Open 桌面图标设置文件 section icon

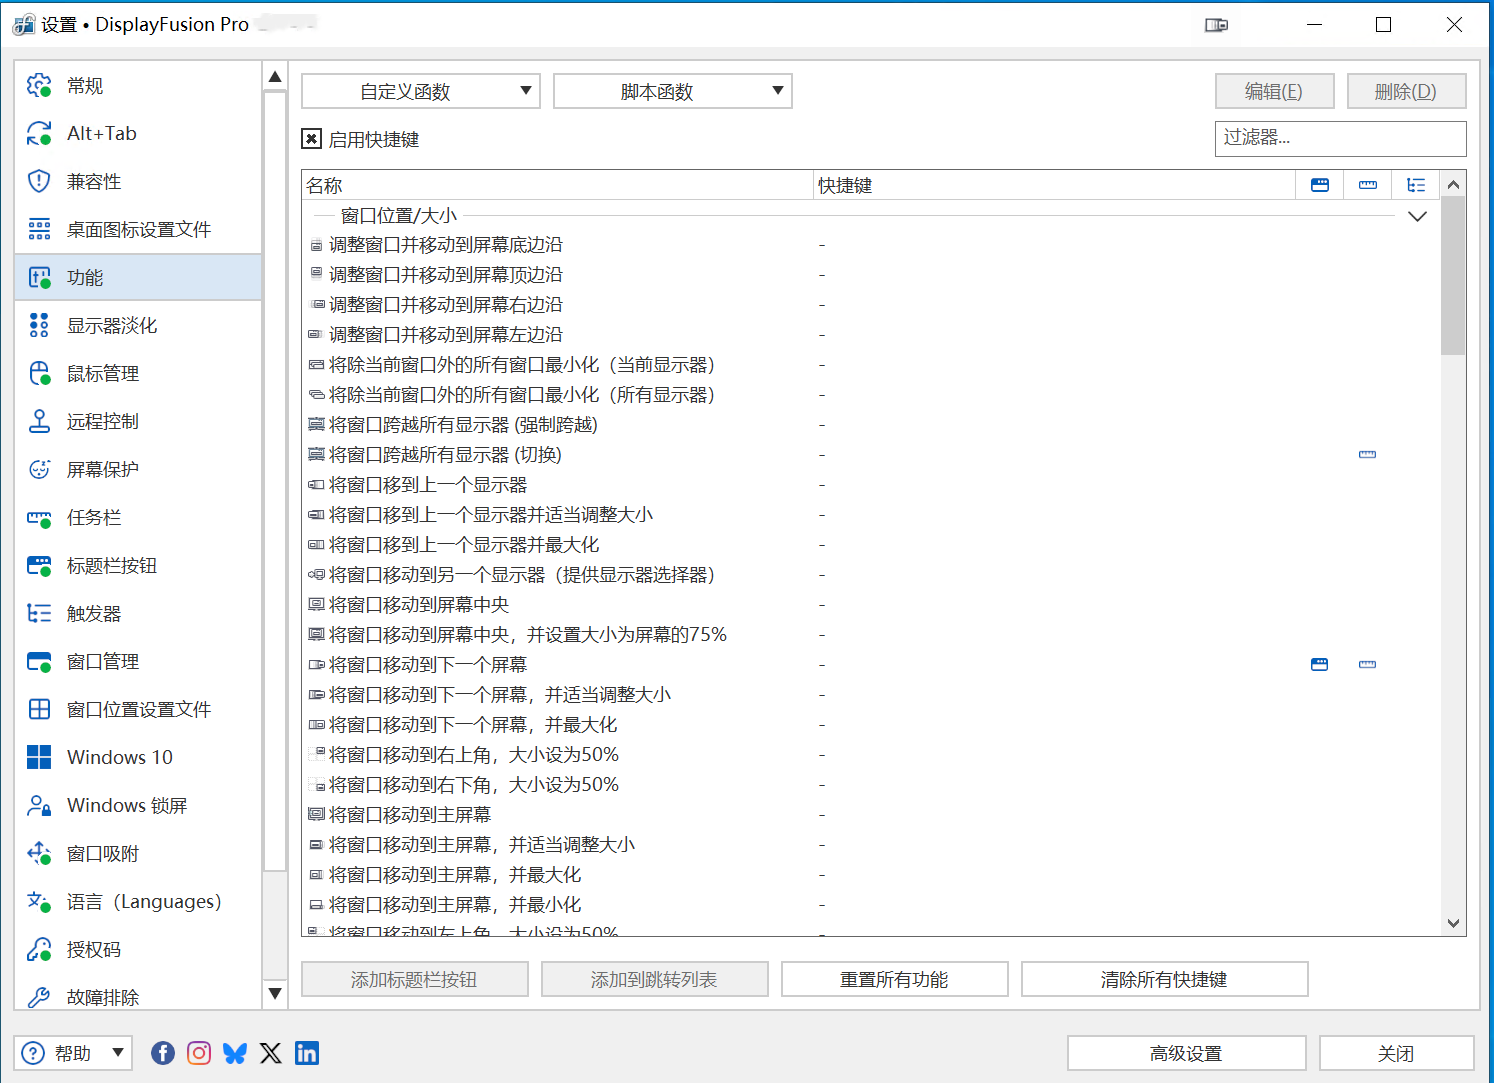[39, 230]
